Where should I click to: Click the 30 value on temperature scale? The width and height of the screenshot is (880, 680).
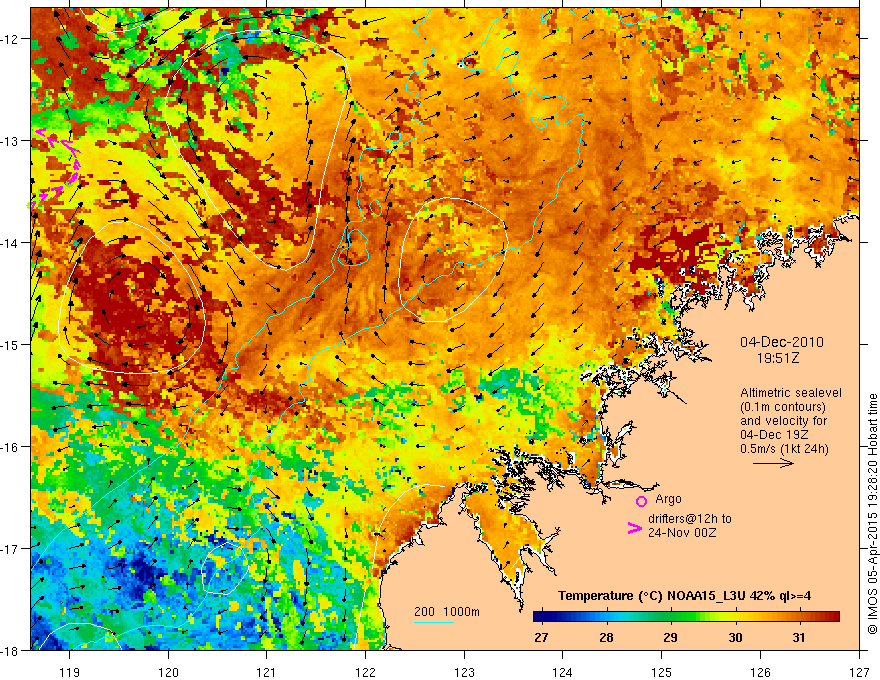(735, 637)
